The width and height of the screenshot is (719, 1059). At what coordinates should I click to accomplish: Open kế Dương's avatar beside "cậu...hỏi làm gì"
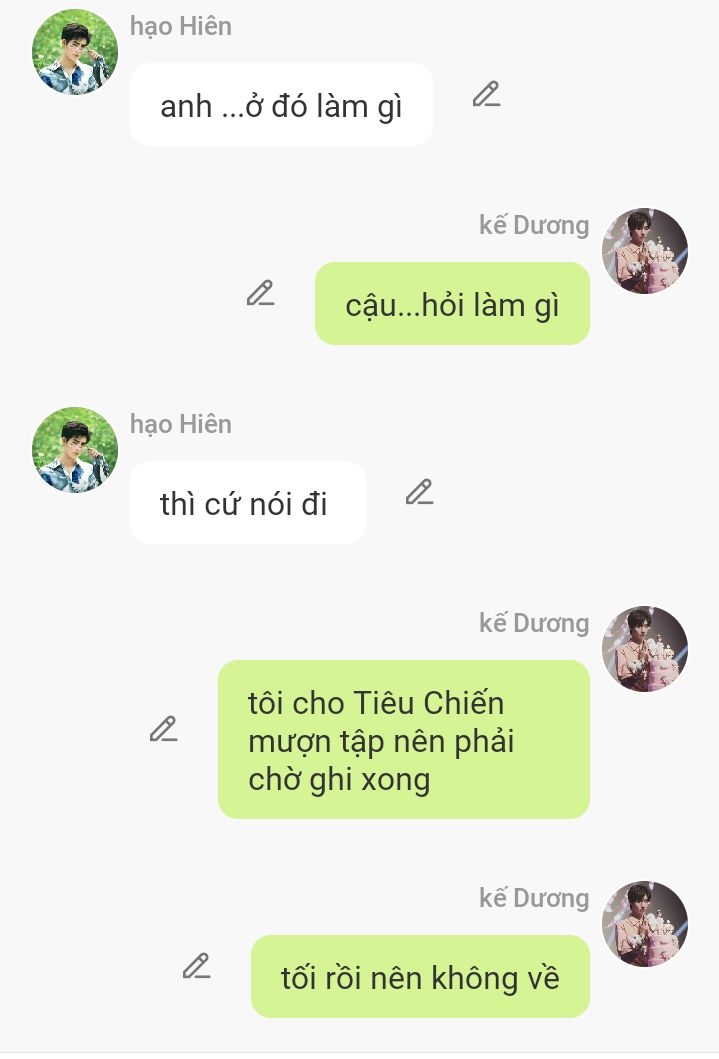point(645,251)
